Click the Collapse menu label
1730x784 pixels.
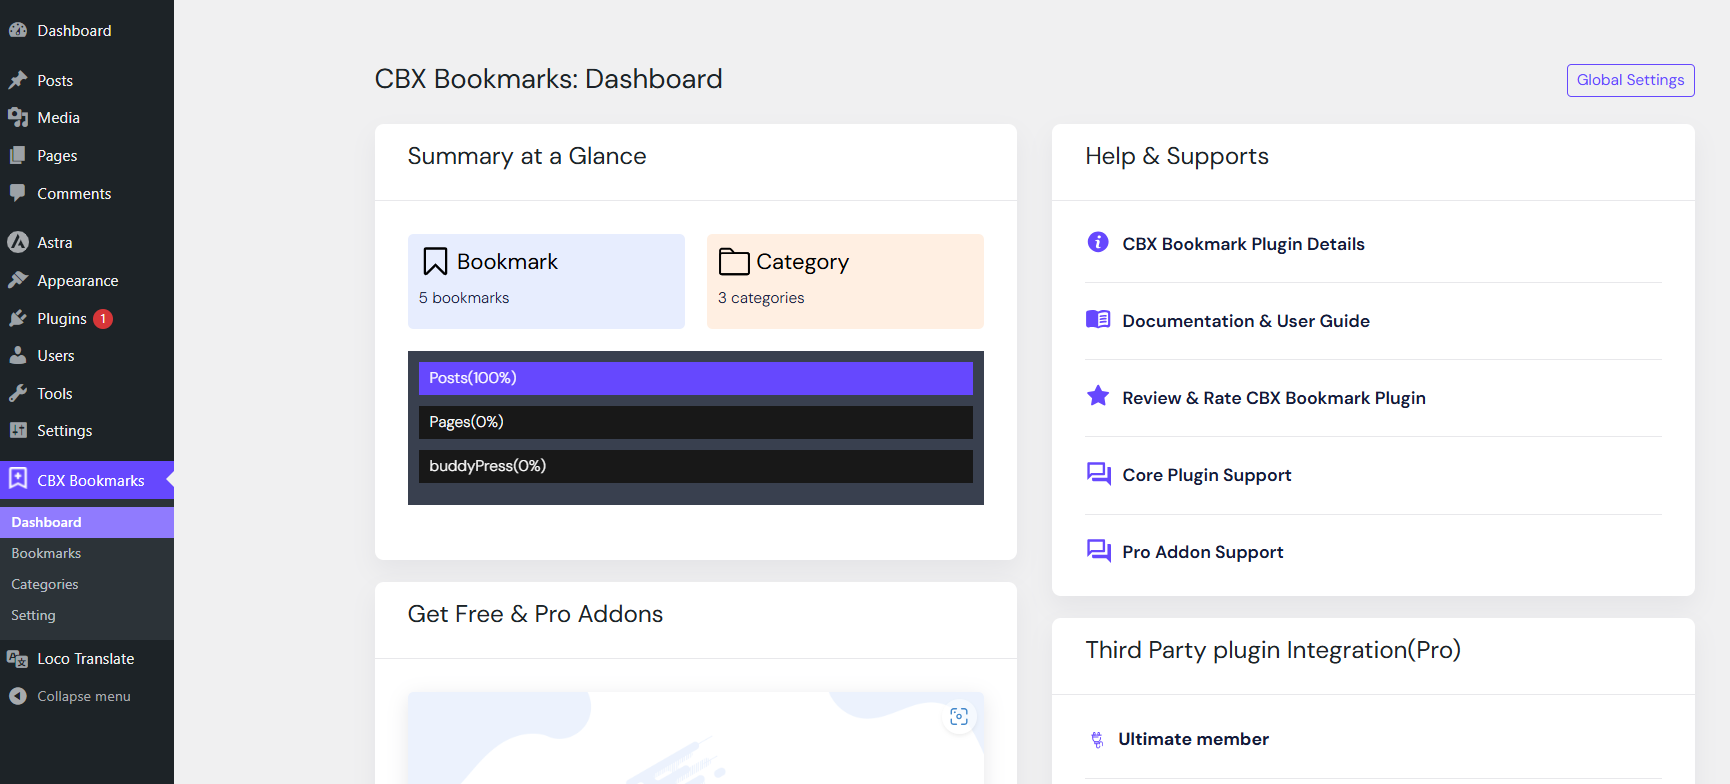point(84,696)
